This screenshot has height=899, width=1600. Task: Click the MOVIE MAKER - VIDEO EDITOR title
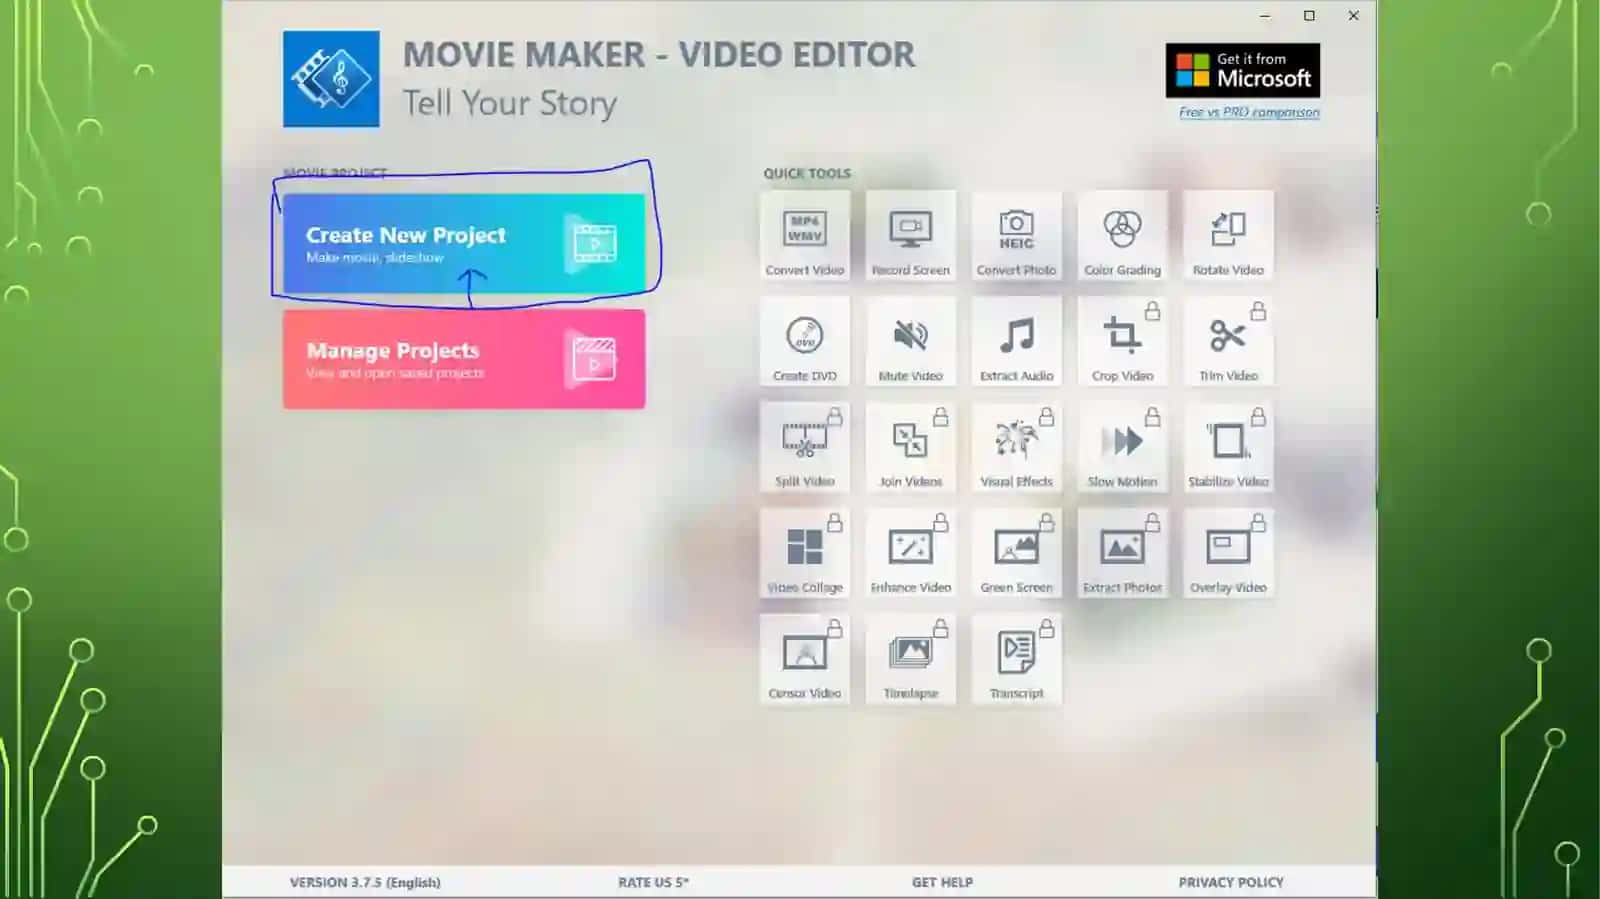pos(659,54)
